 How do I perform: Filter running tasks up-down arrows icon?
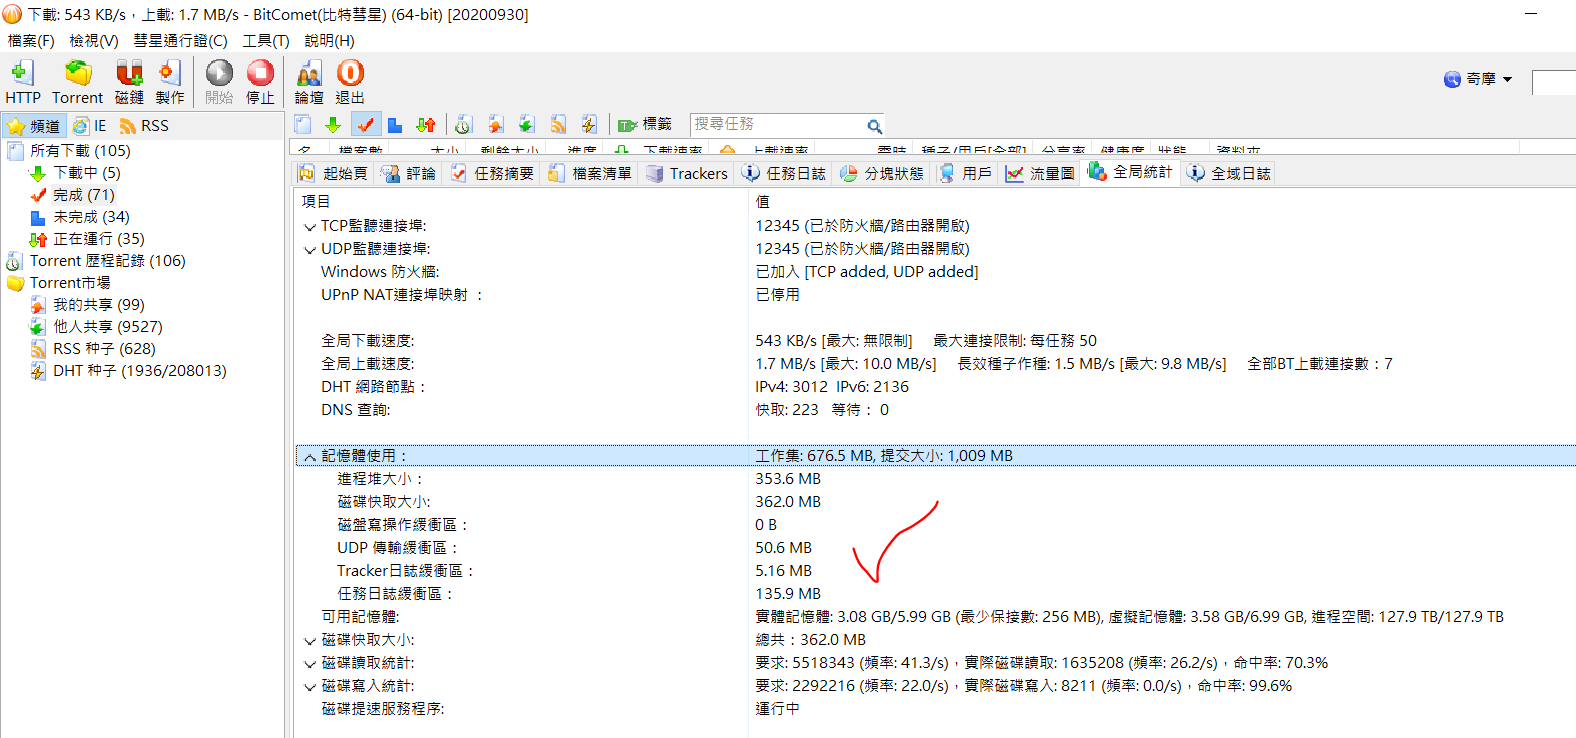click(x=426, y=124)
